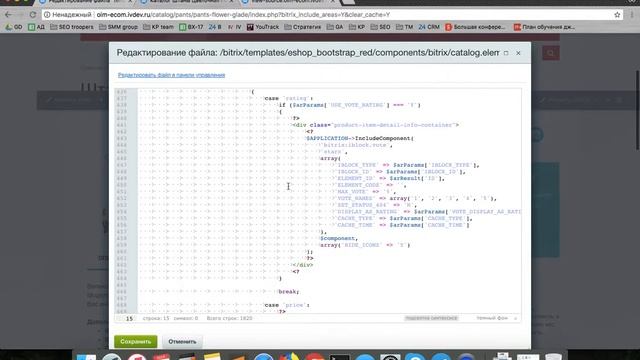Image resolution: width=640 pixels, height=360 pixels.
Task: Open the 24 CRM bookmark
Action: click(429, 27)
